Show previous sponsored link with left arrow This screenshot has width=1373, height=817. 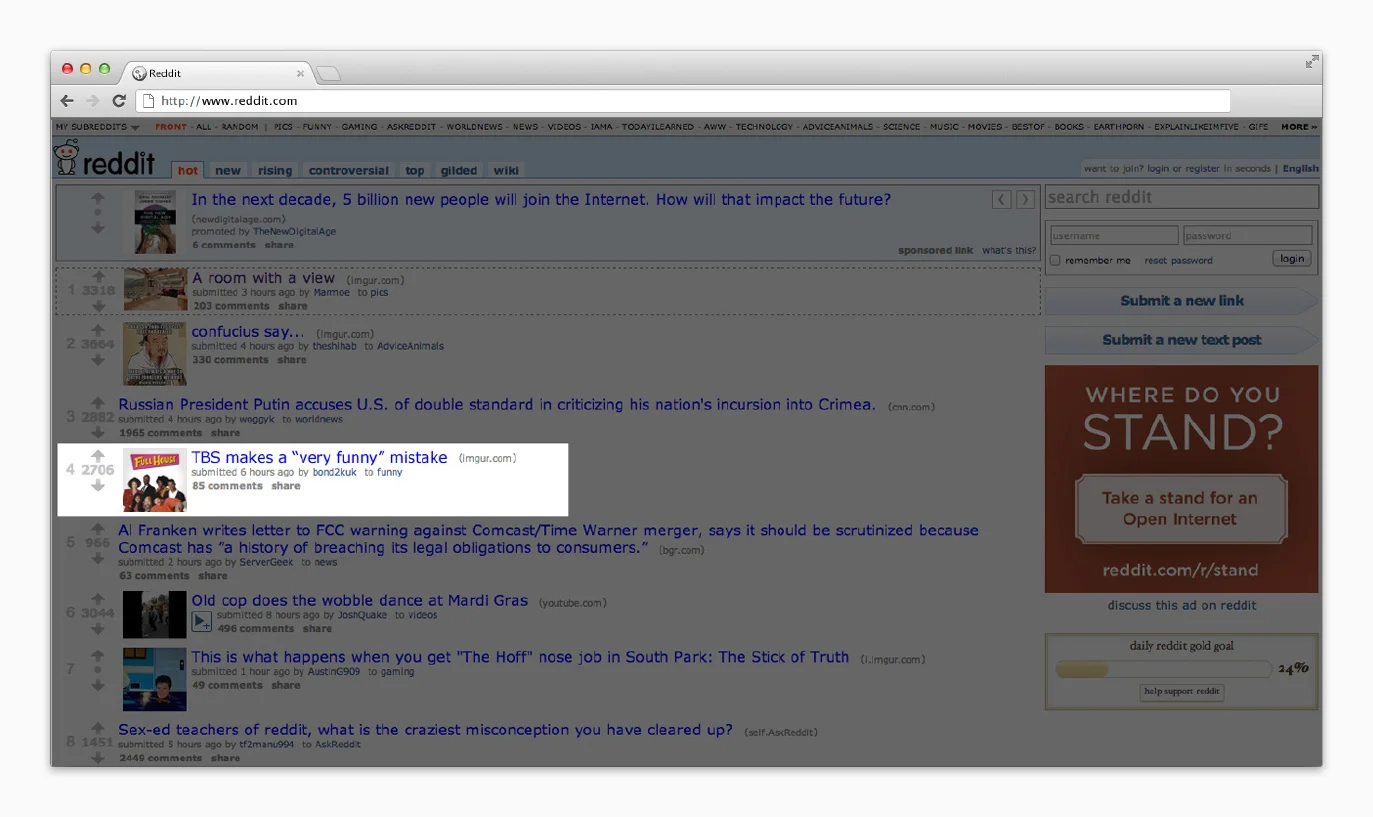(1002, 200)
